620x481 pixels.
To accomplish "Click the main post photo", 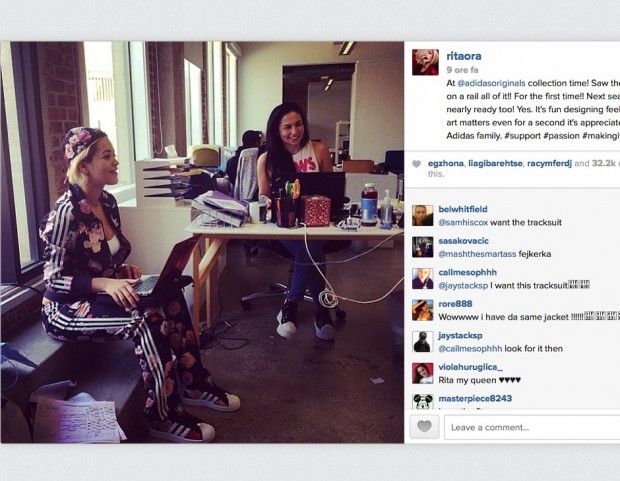I will pyautogui.click(x=202, y=242).
